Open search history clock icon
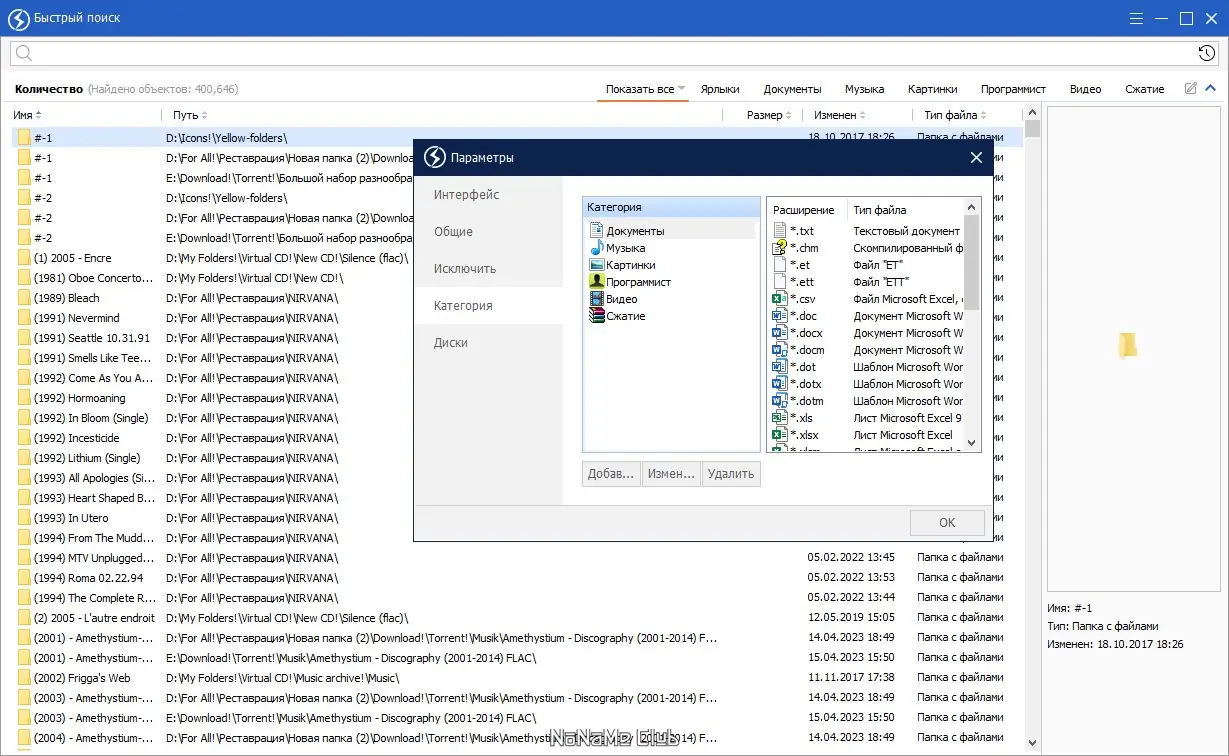Screen dimensions: 1229x756 coord(1207,53)
